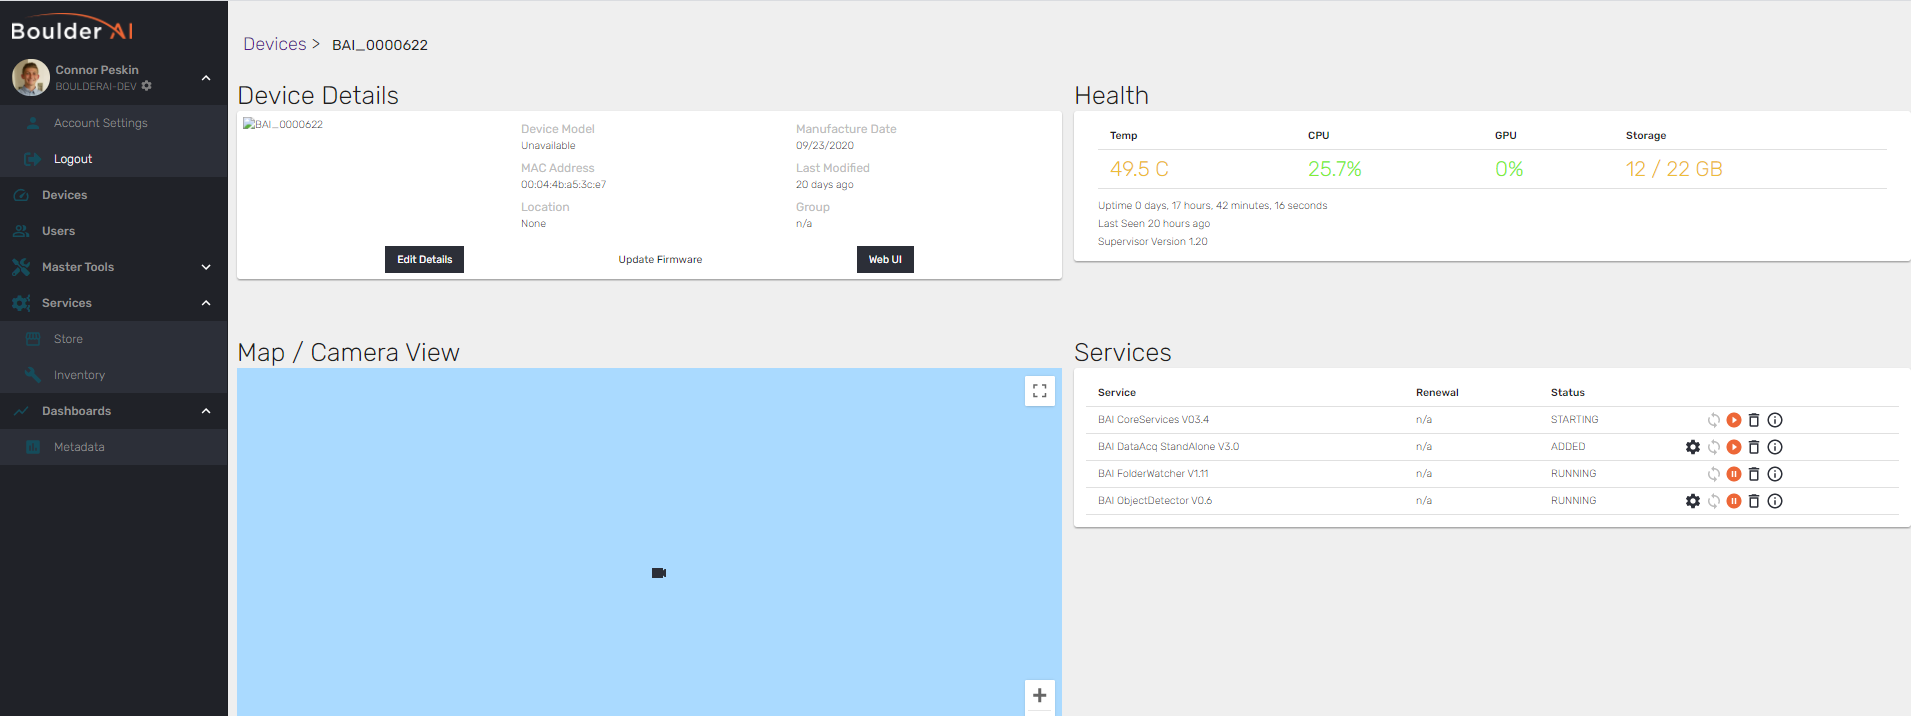The width and height of the screenshot is (1911, 716).
Task: Click the Renewal column header
Action: coord(1437,393)
